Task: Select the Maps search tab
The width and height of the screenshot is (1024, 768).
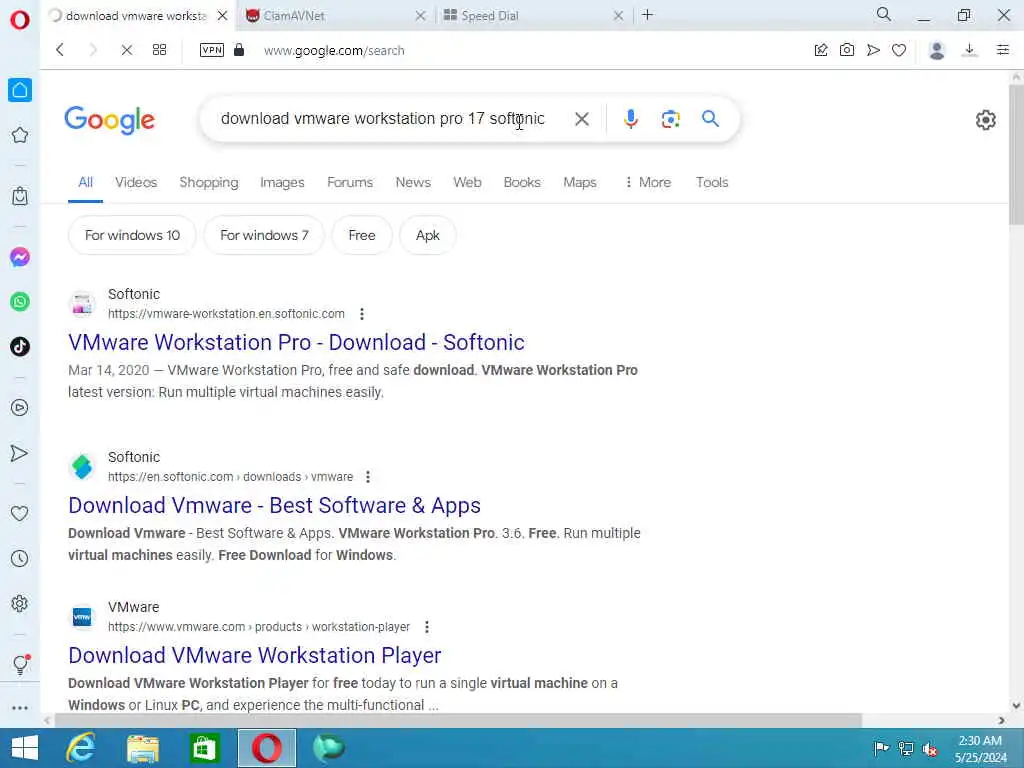Action: pyautogui.click(x=580, y=182)
